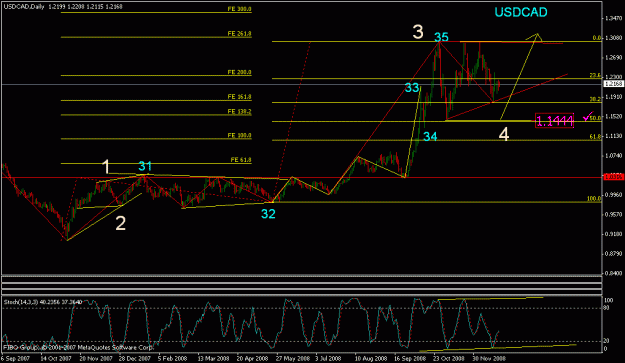Click the 16 Sep 2008 date label
The width and height of the screenshot is (625, 363).
tap(410, 358)
